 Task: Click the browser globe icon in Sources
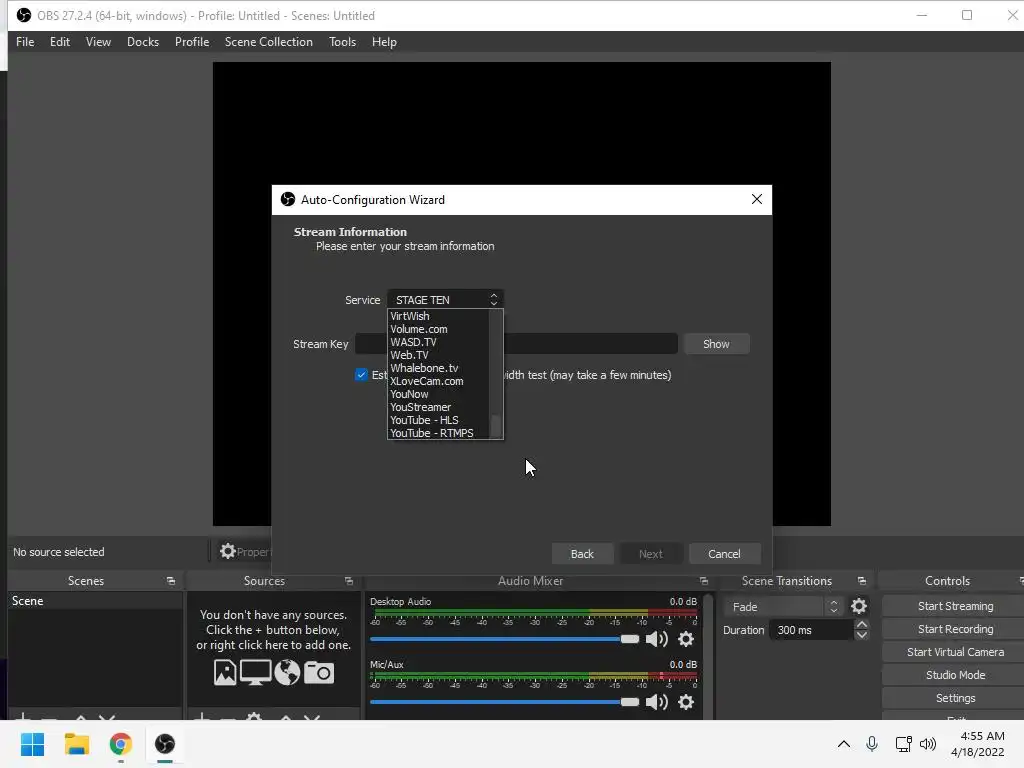[x=287, y=672]
